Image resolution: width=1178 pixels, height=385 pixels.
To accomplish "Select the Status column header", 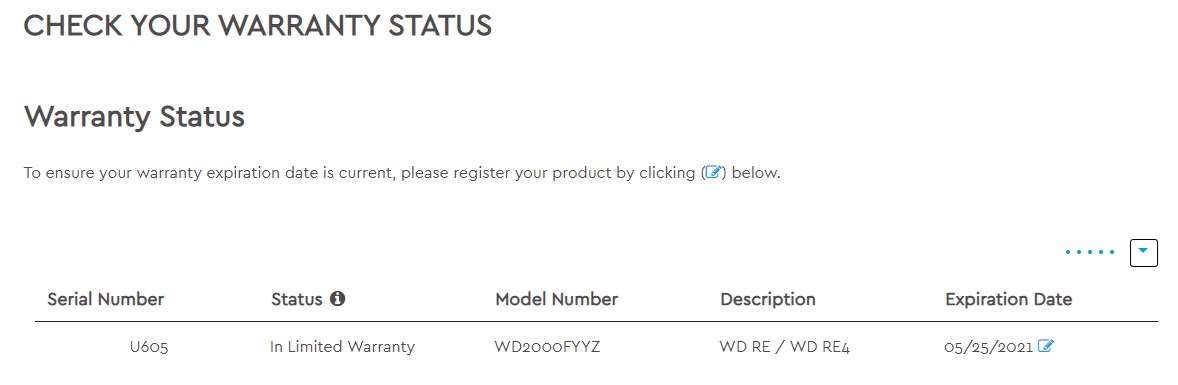I will coord(297,299).
